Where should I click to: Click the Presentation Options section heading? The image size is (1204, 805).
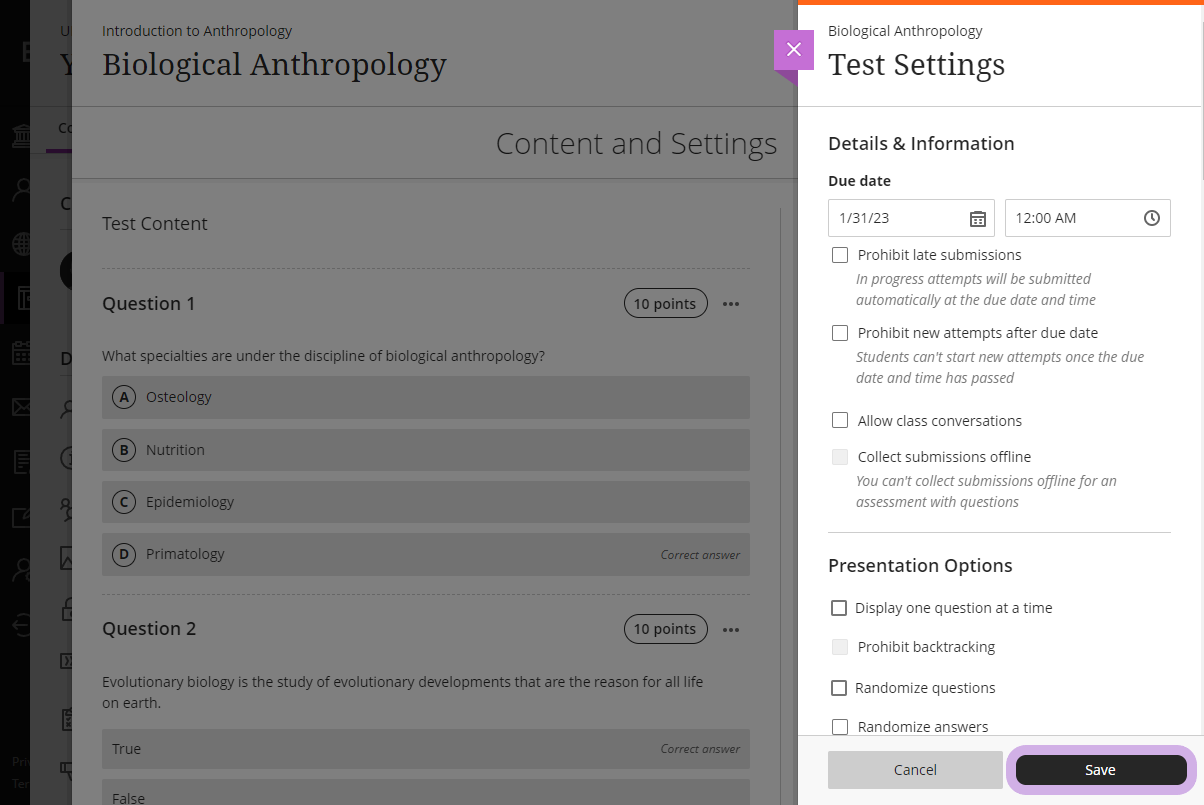pyautogui.click(x=920, y=566)
